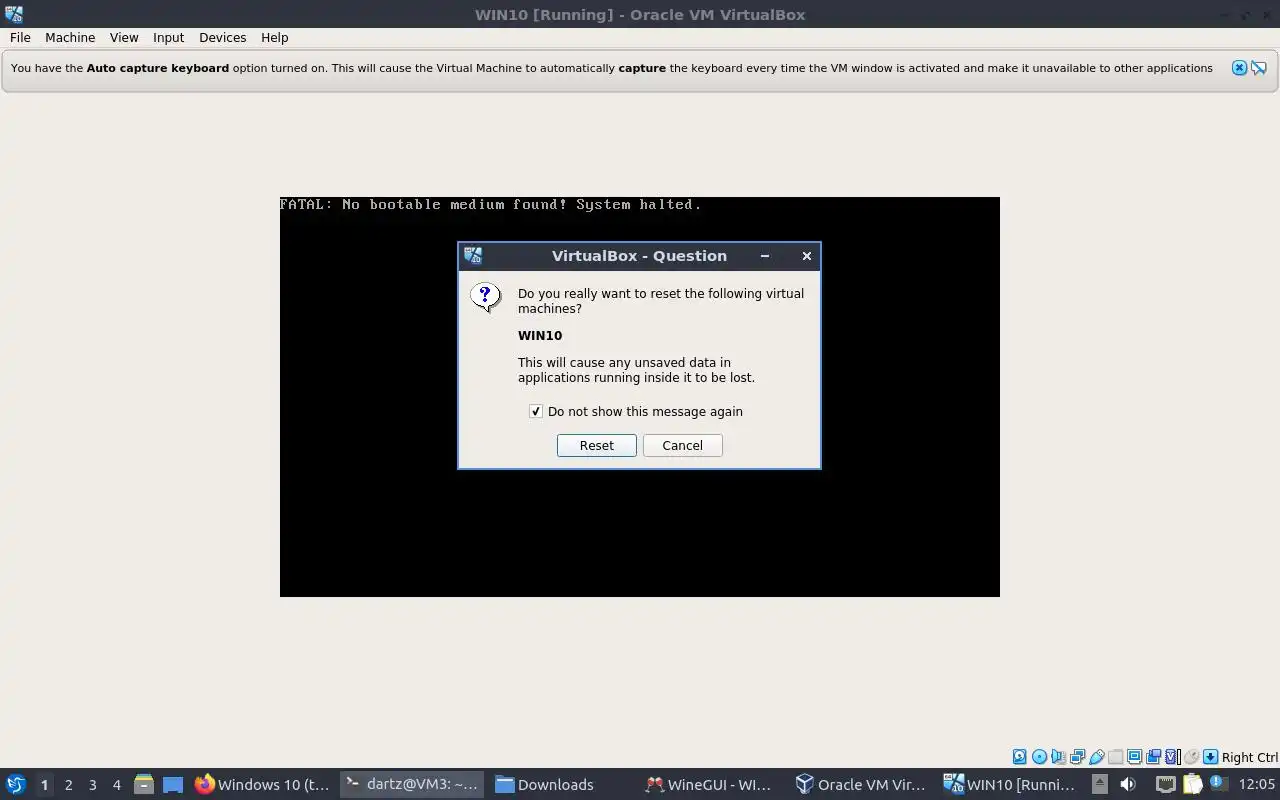Click the VirtualBox icon in dialog title bar
The image size is (1280, 800).
[x=473, y=256]
